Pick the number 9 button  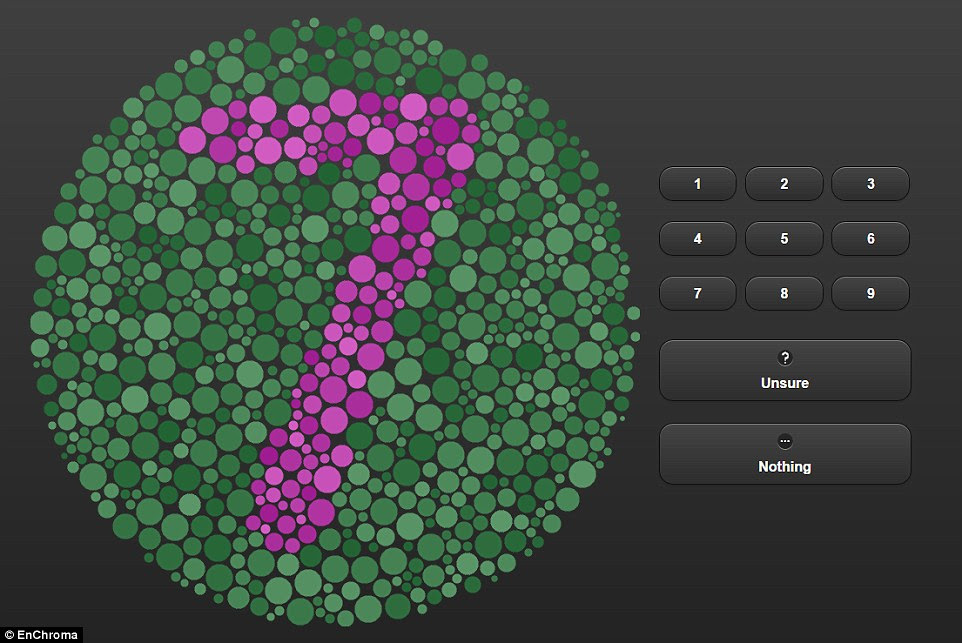click(871, 293)
